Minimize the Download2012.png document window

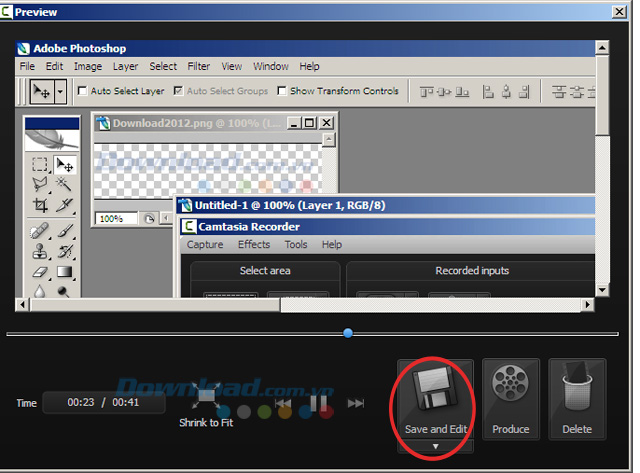(x=294, y=122)
